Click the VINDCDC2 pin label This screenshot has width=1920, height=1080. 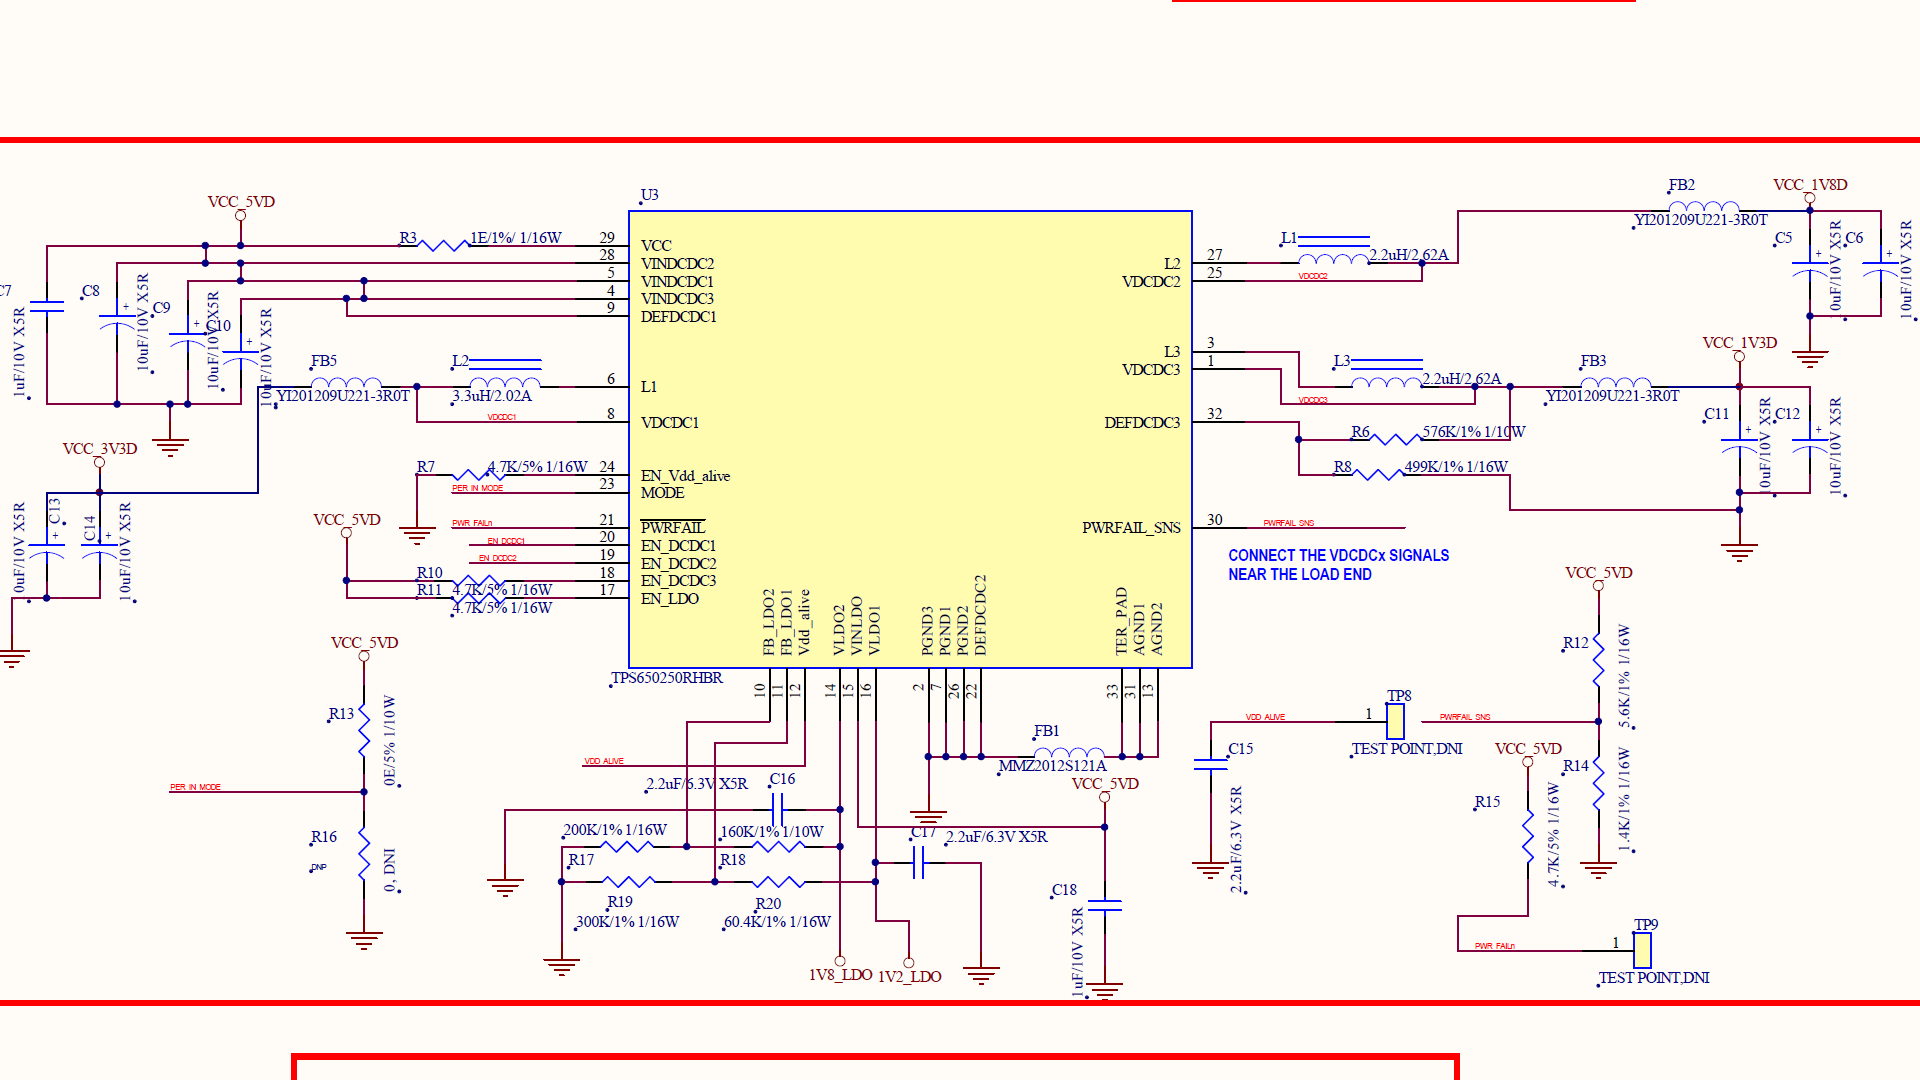click(677, 264)
